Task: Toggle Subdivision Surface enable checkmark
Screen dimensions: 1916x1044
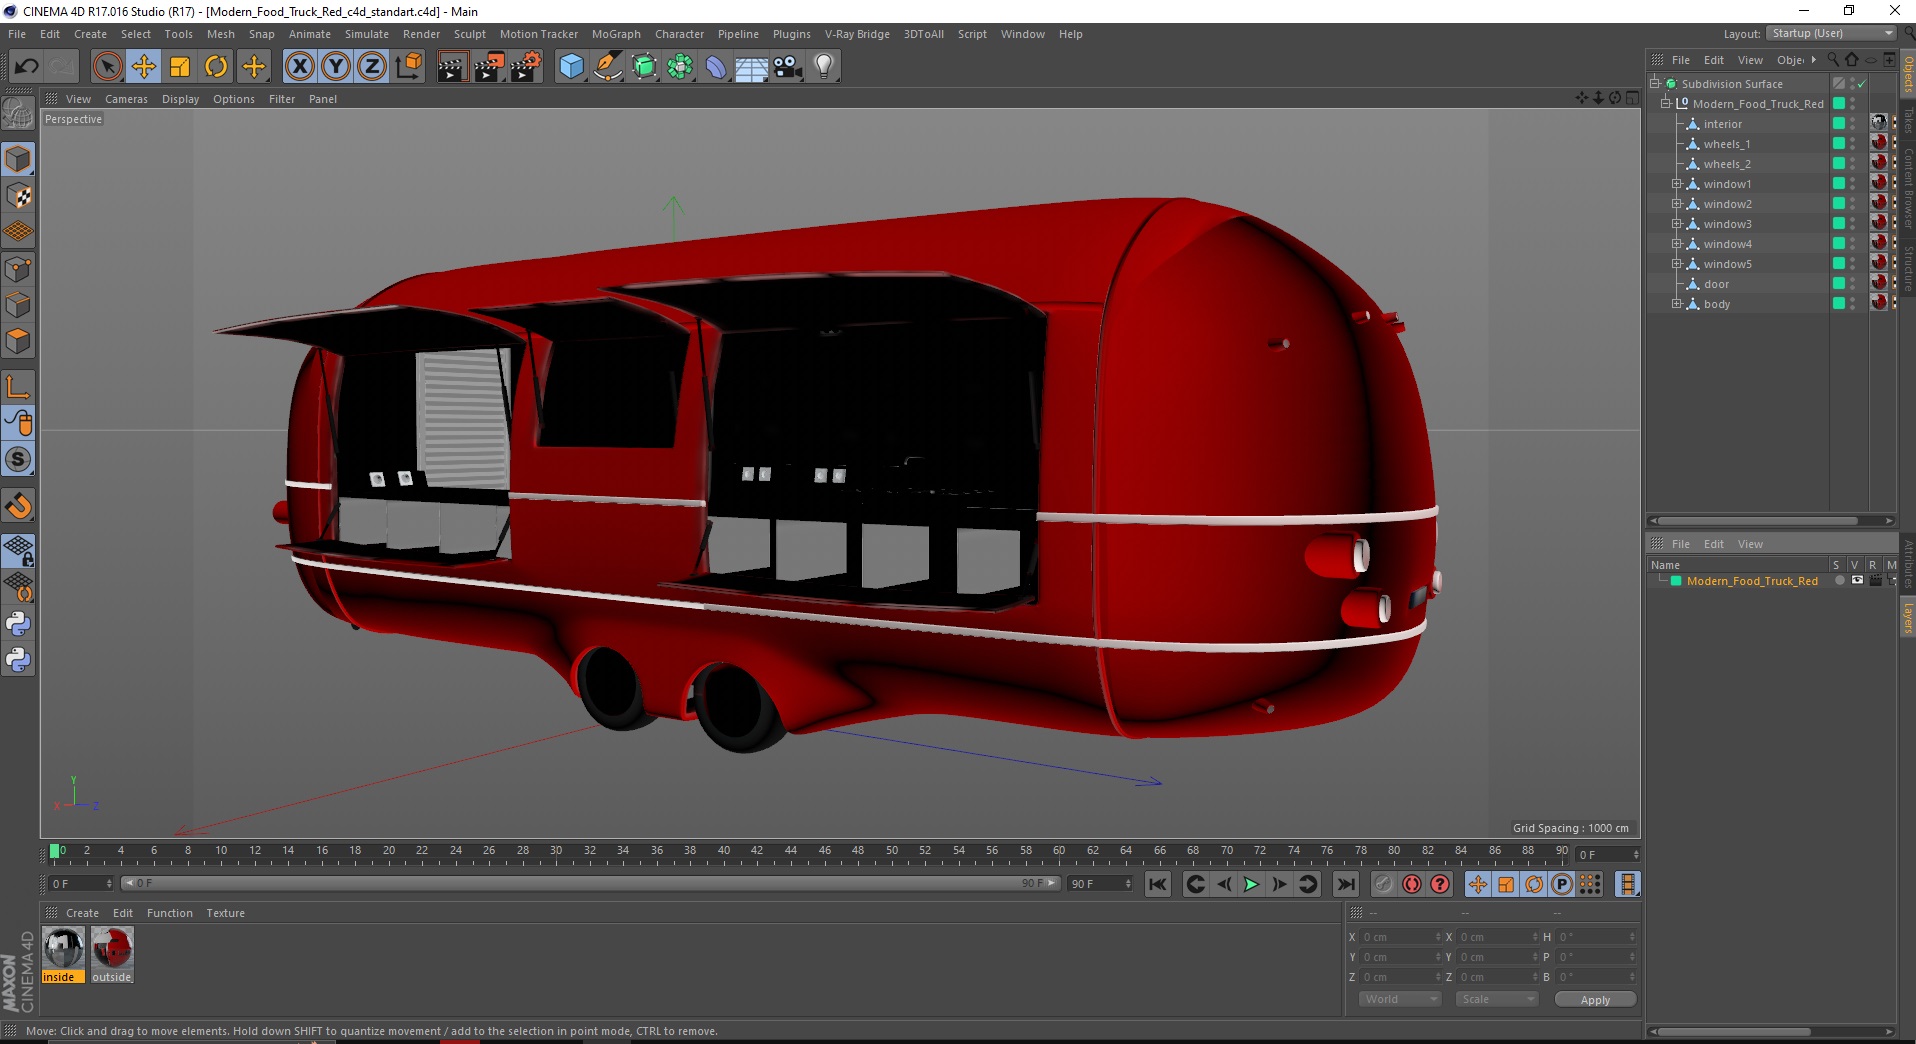Action: coord(1862,84)
